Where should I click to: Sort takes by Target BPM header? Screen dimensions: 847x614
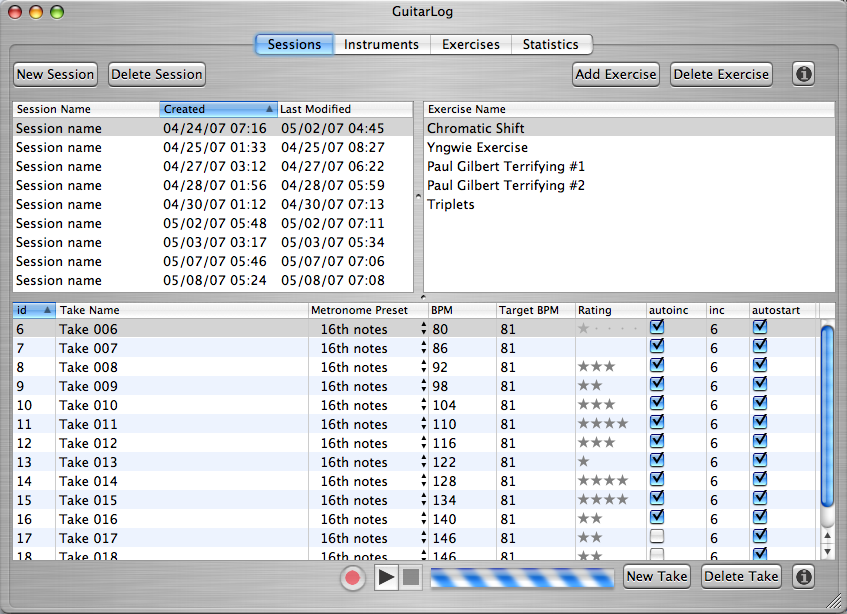[536, 310]
